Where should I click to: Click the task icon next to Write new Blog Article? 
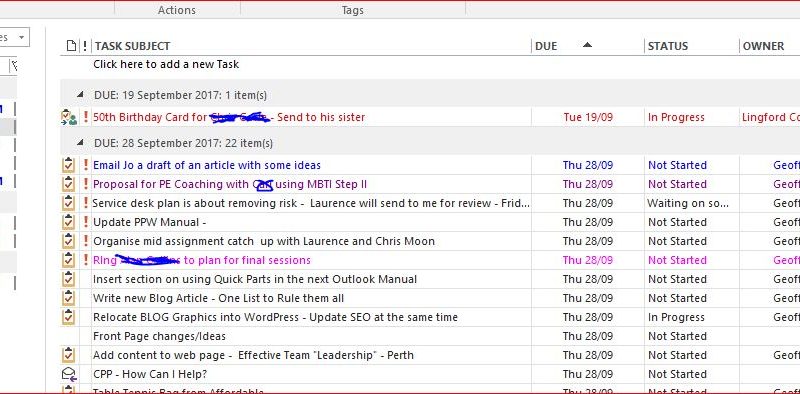click(x=68, y=298)
